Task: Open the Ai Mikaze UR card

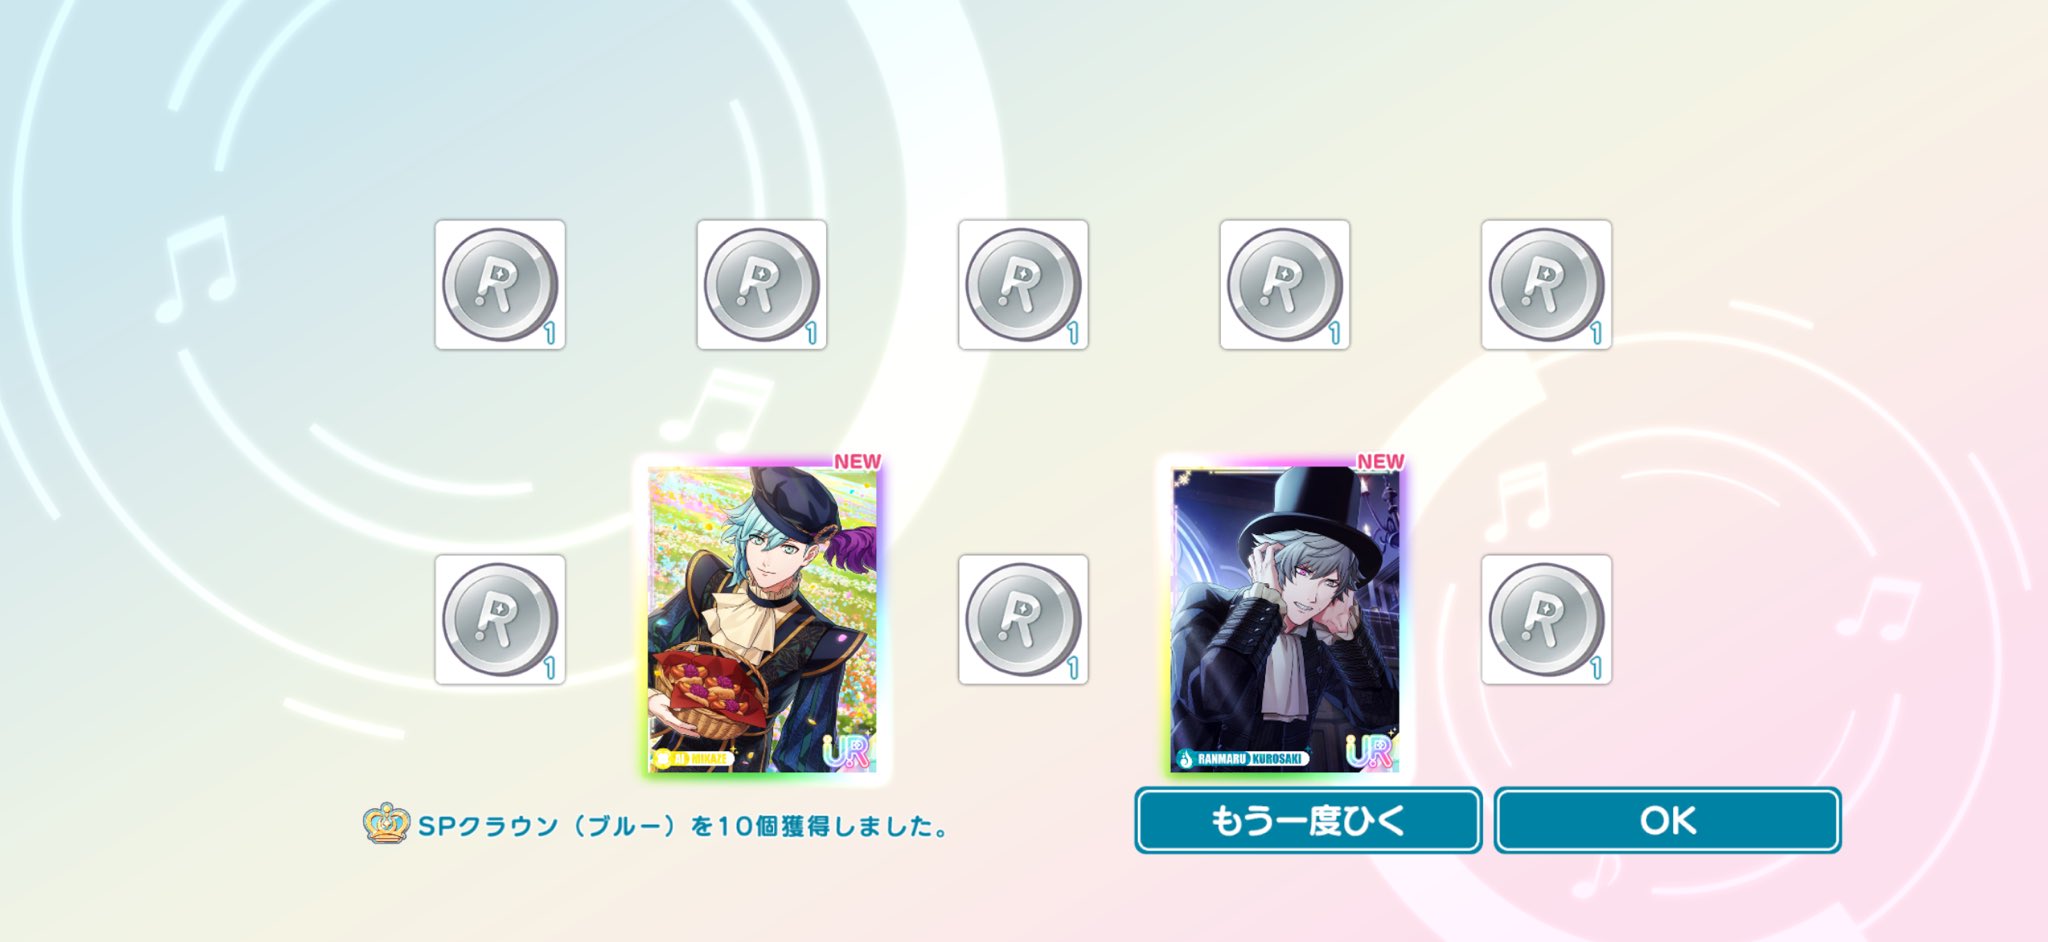Action: pyautogui.click(x=762, y=618)
